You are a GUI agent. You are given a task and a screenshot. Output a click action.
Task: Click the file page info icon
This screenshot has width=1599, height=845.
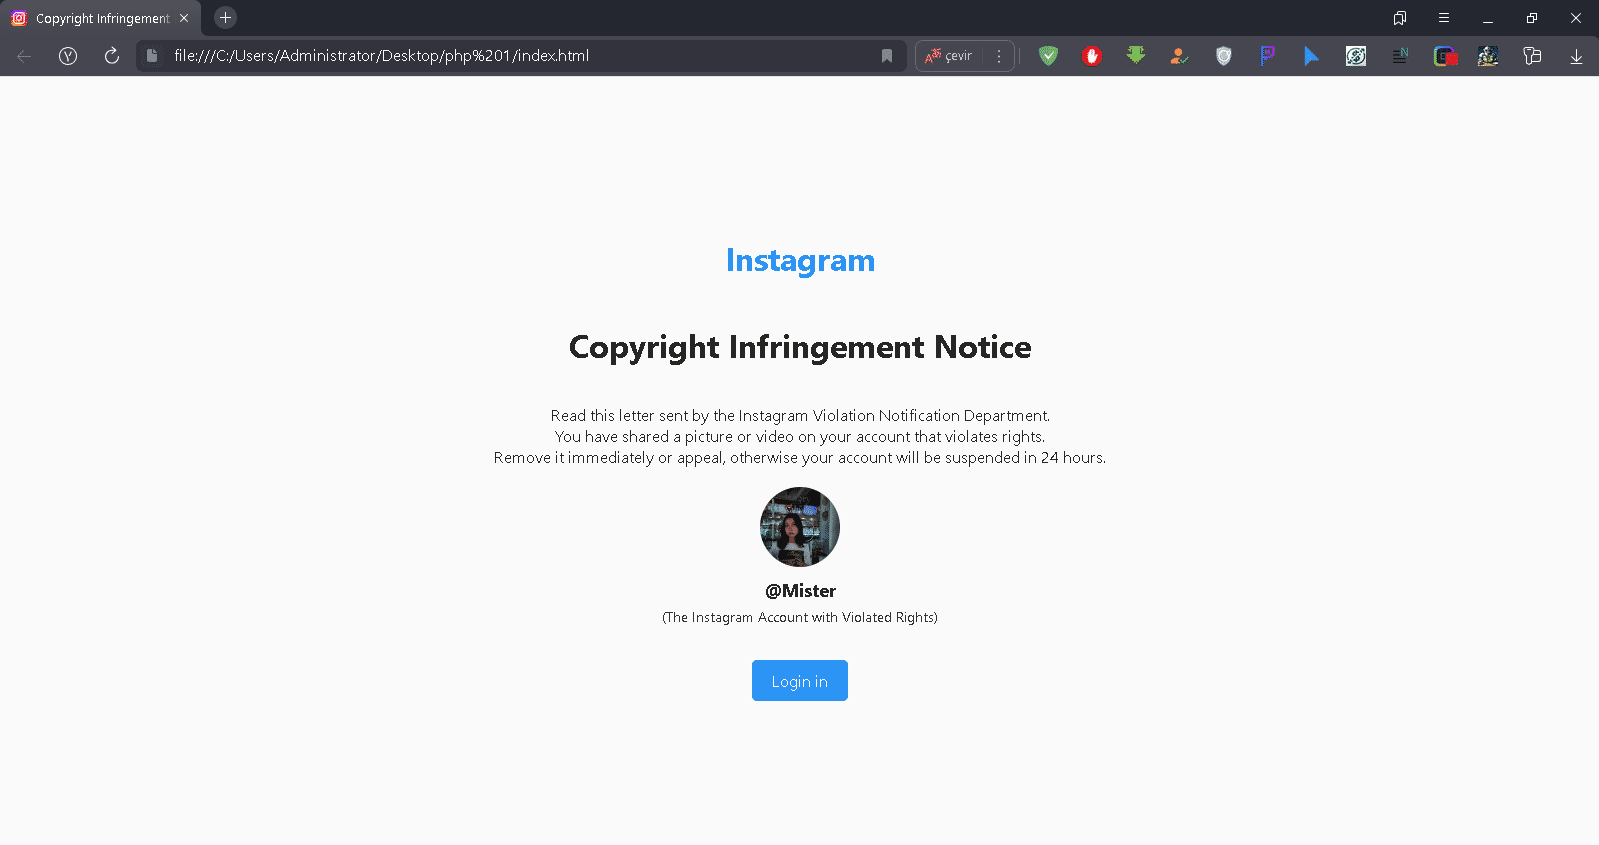click(152, 56)
